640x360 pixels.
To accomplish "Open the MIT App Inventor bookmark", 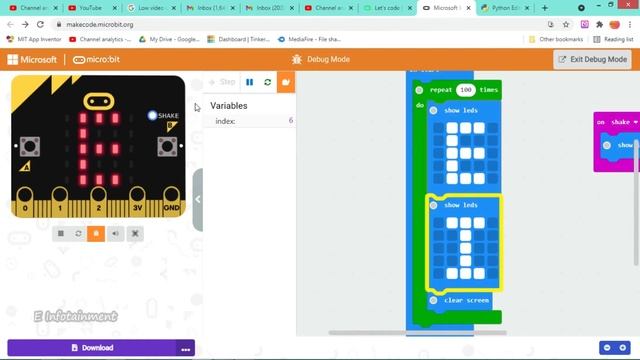I will click(34, 39).
